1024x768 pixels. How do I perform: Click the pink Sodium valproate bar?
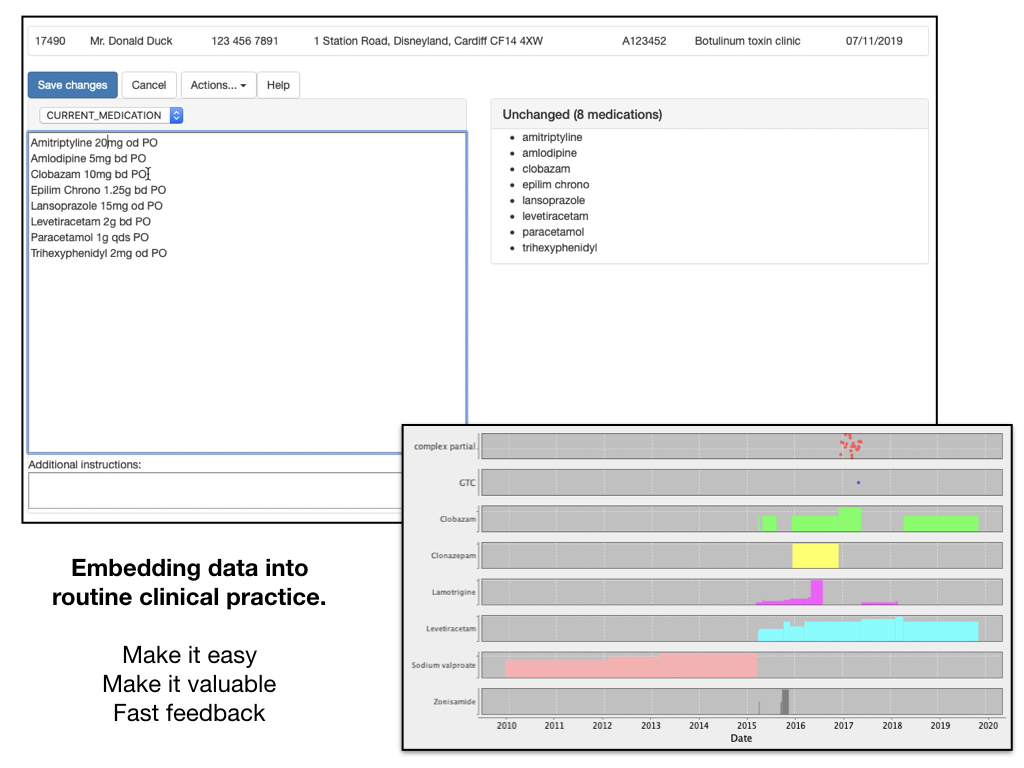click(x=630, y=666)
